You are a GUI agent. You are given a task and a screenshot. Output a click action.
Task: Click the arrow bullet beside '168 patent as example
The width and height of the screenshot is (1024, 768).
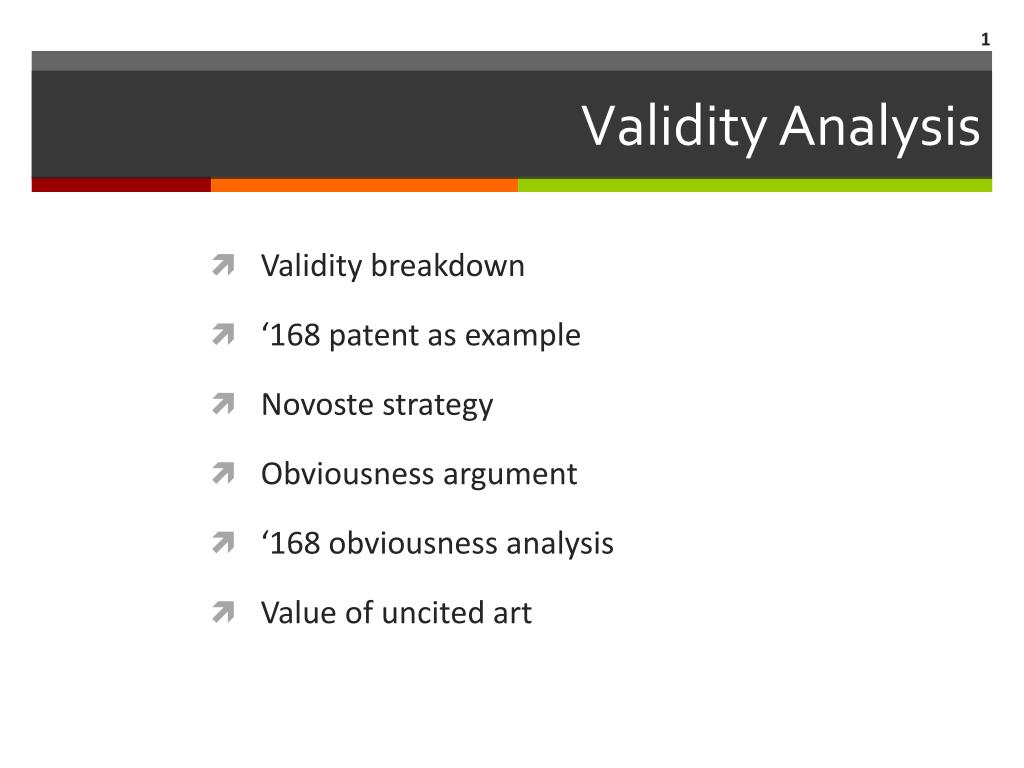(223, 334)
